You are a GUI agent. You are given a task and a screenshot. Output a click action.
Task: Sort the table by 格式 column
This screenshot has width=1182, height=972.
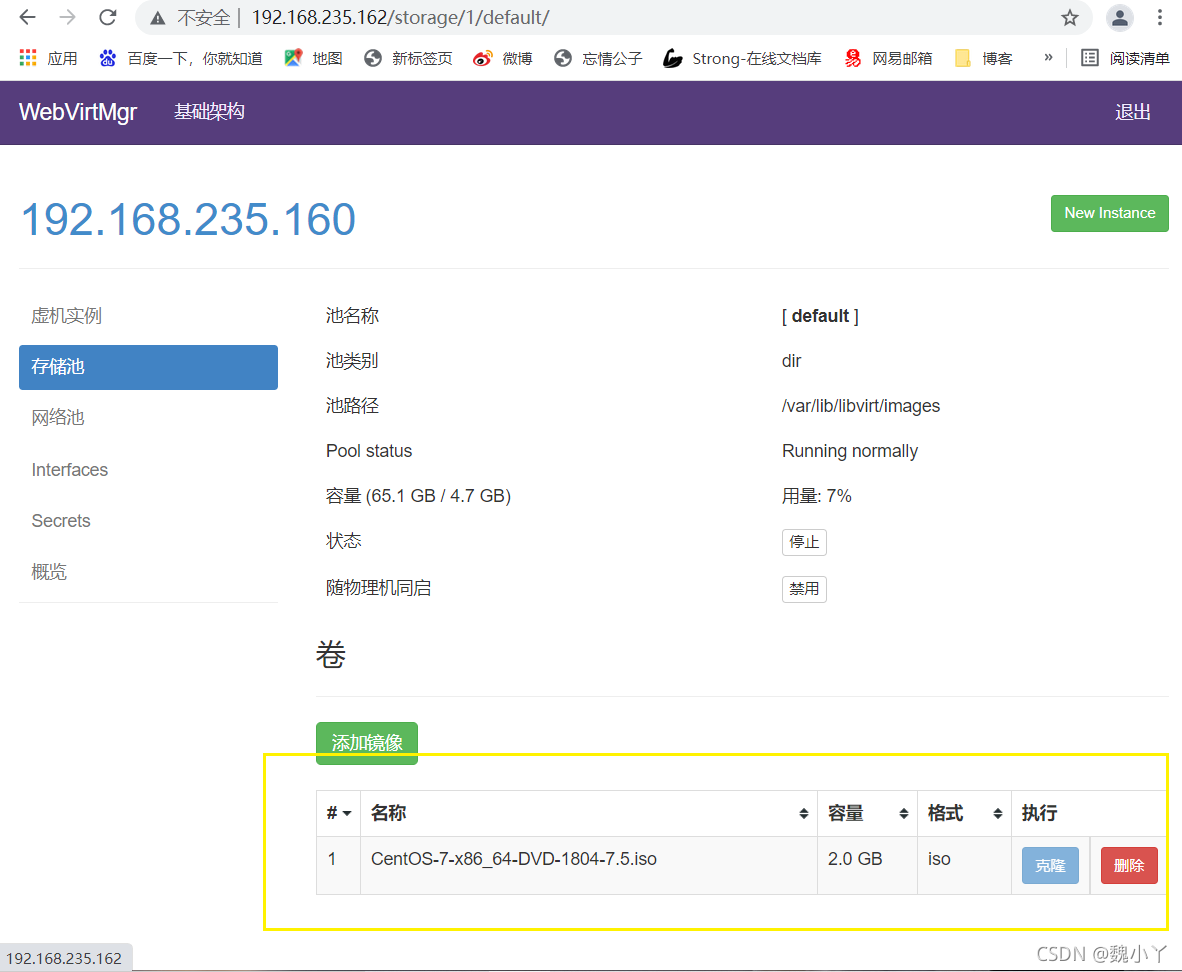tap(964, 814)
